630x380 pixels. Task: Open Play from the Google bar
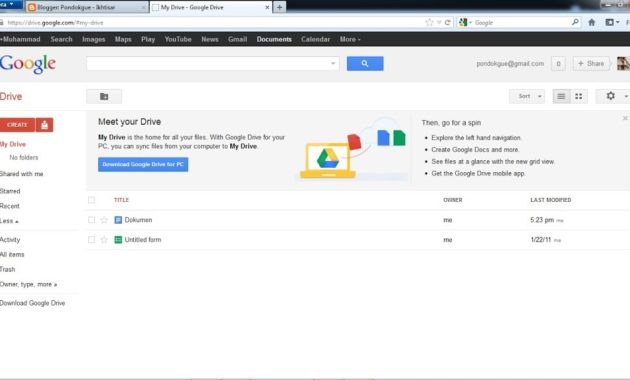point(148,39)
